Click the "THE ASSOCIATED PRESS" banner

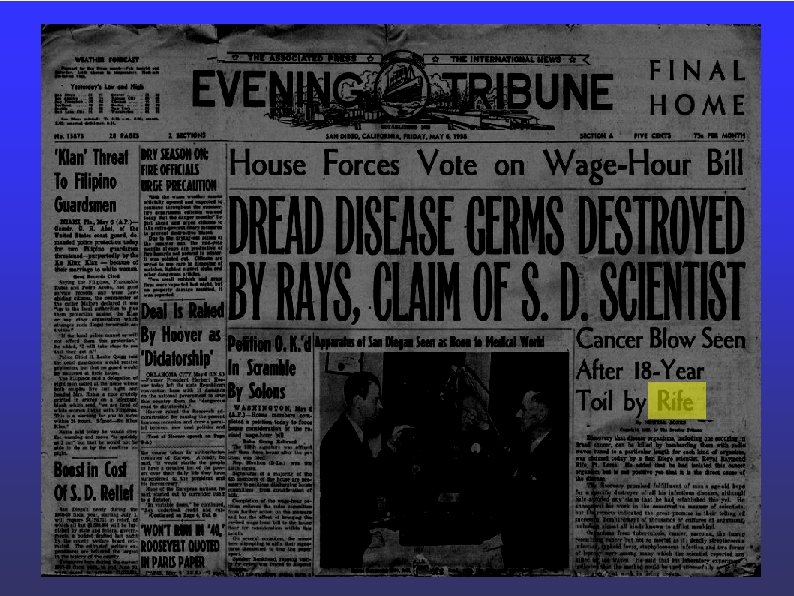coord(302,58)
